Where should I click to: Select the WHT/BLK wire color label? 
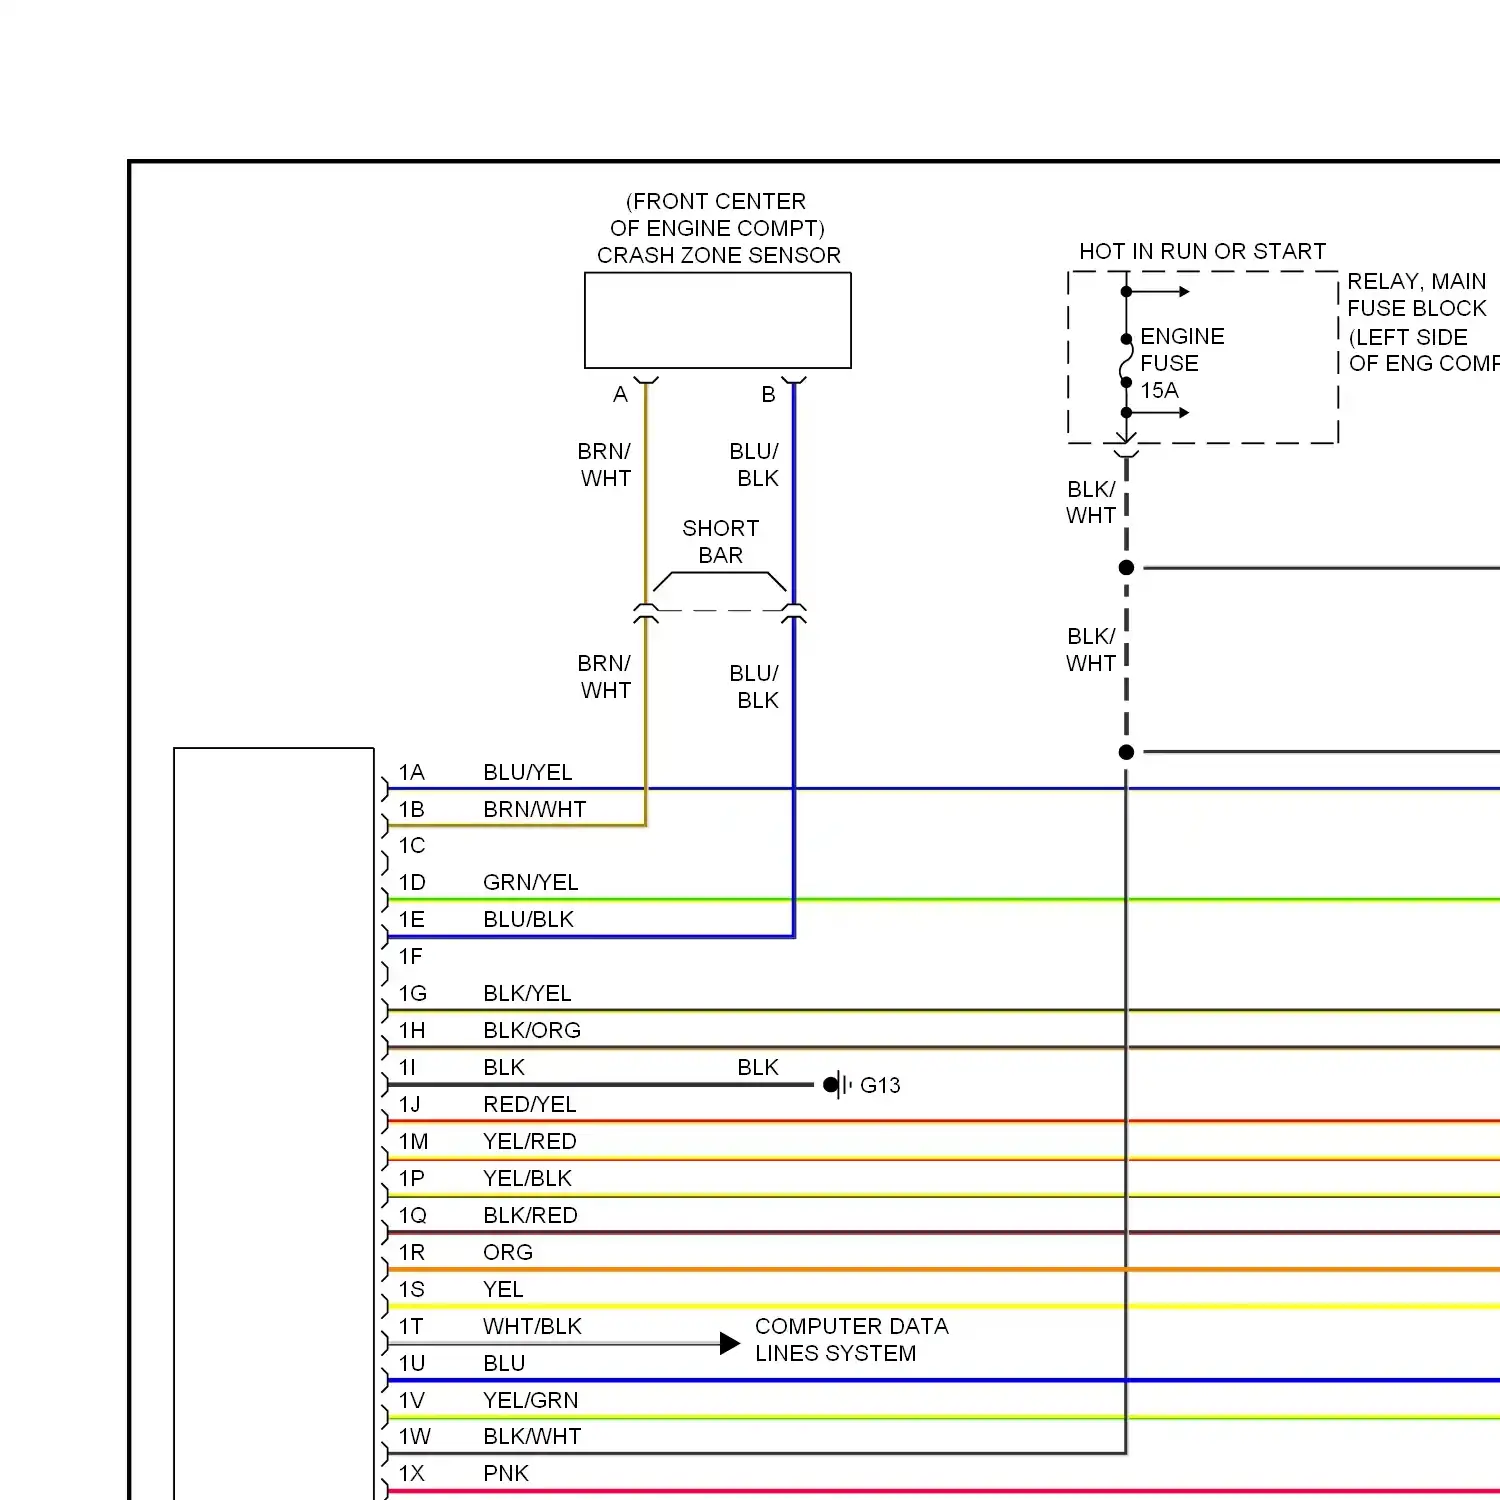[532, 1326]
